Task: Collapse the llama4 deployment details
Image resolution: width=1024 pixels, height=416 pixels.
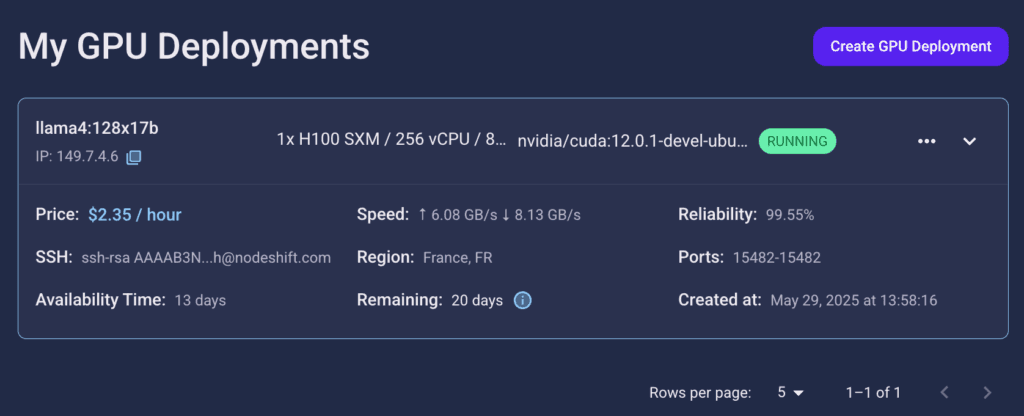Action: click(x=970, y=141)
